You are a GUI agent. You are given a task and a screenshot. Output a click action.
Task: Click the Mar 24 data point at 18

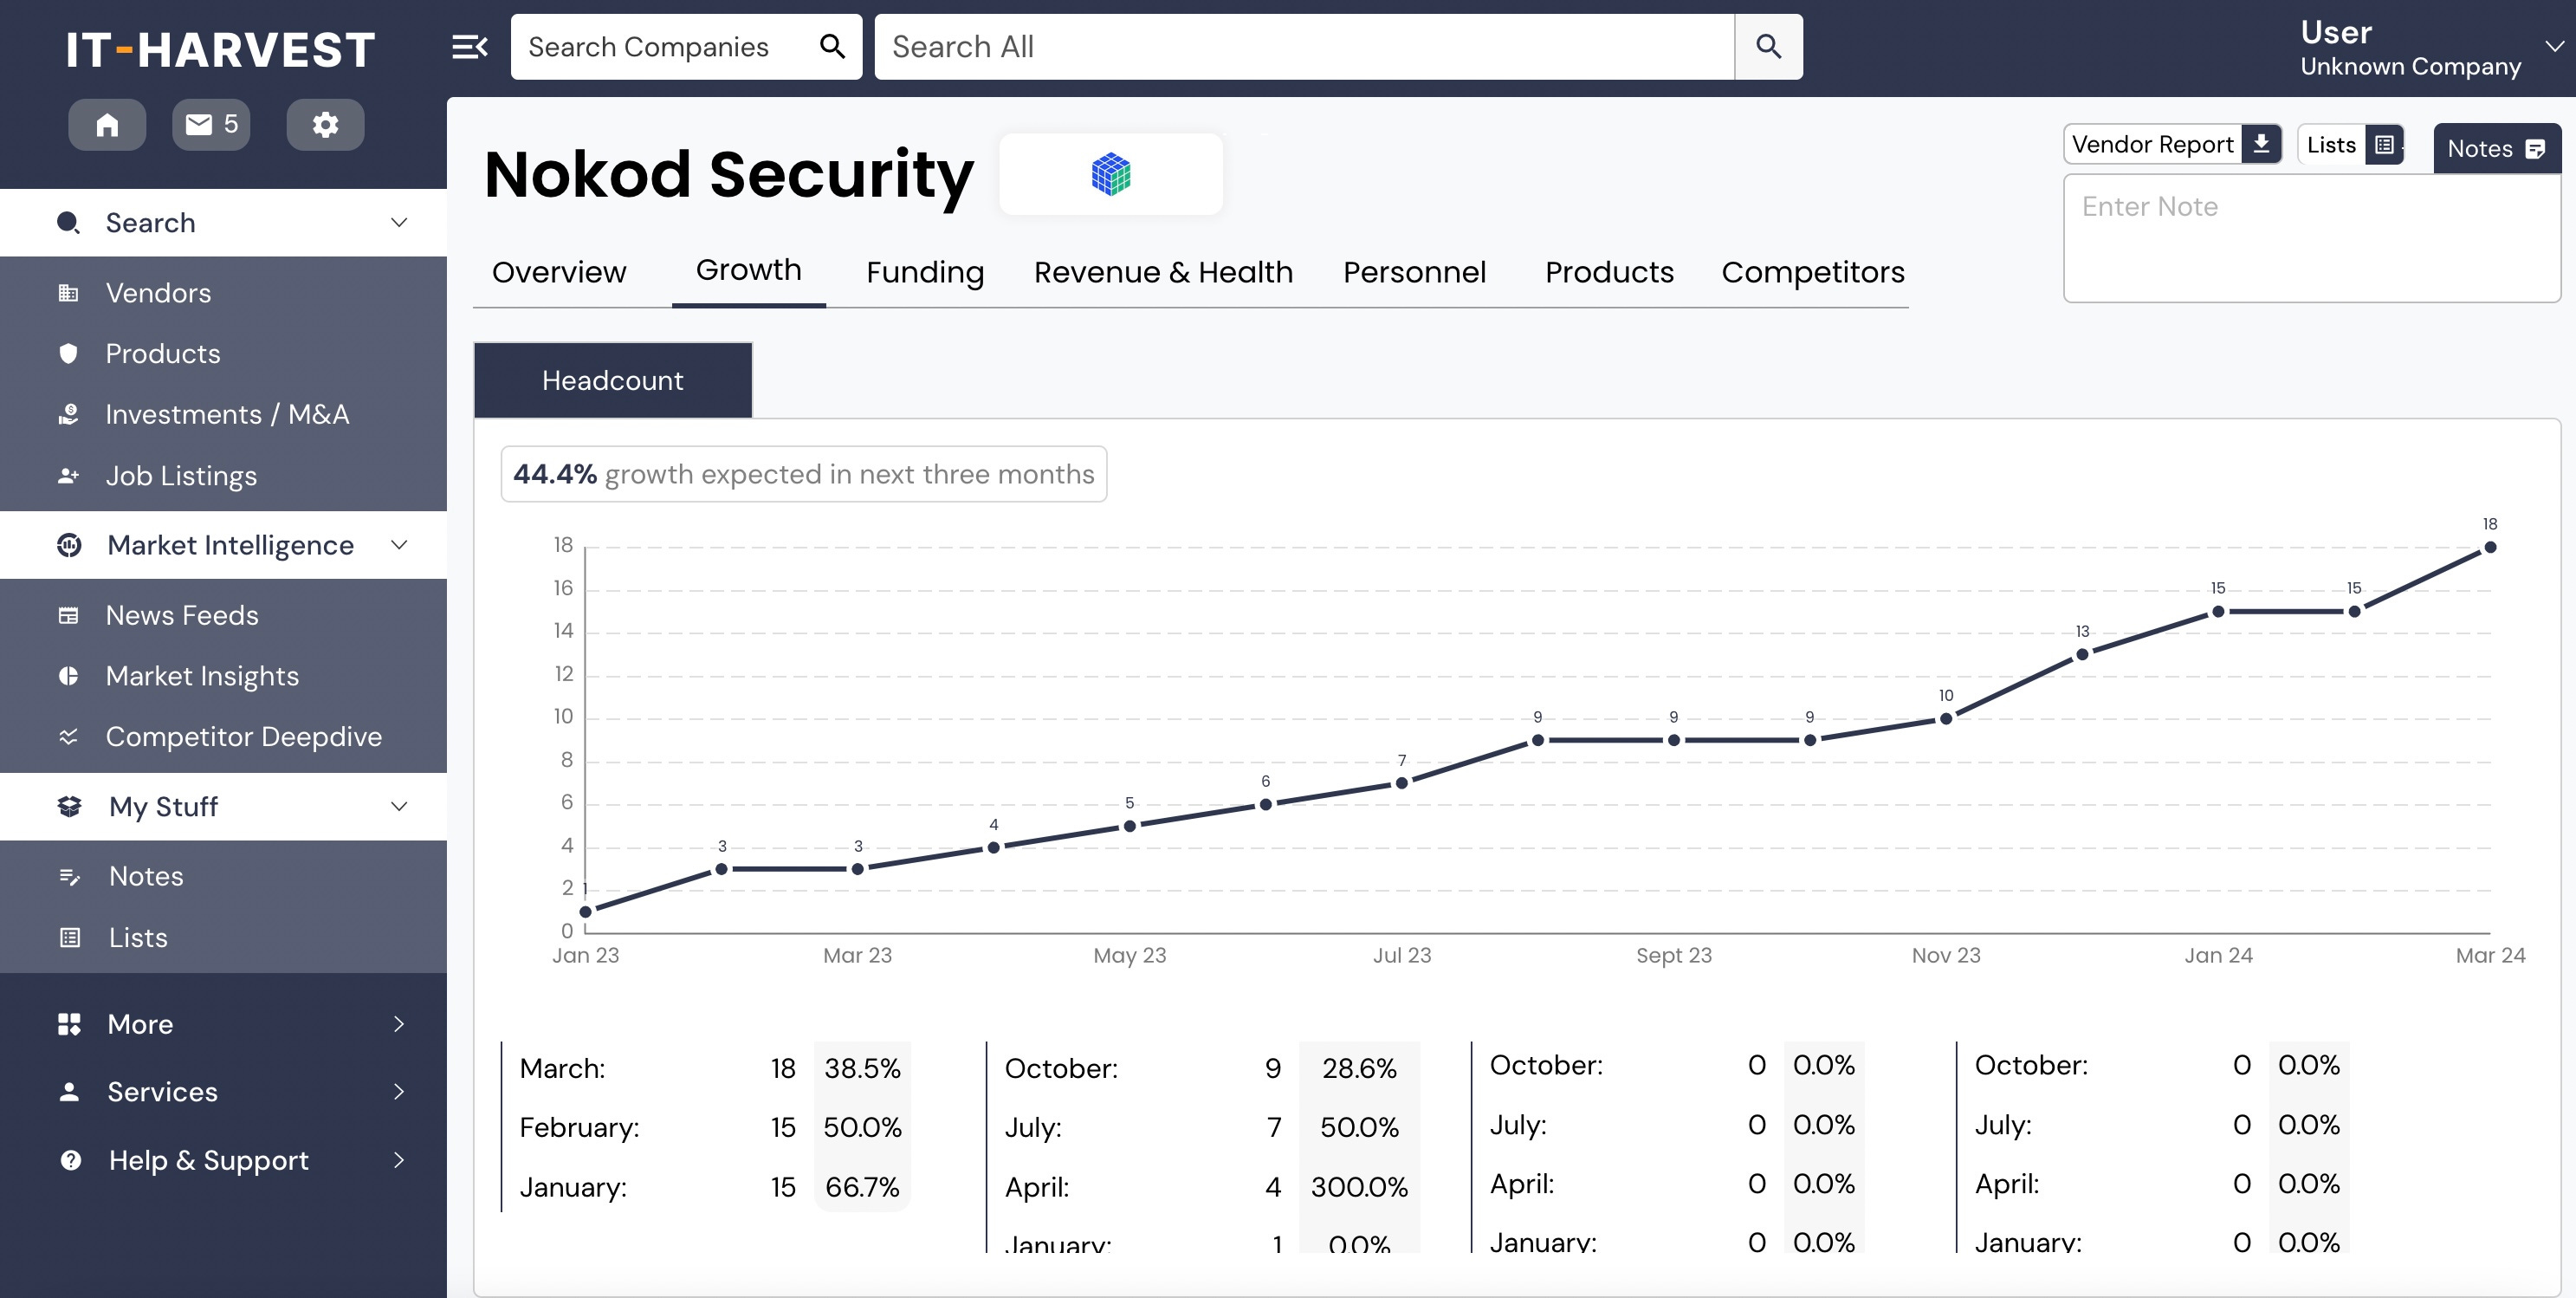tap(2490, 547)
